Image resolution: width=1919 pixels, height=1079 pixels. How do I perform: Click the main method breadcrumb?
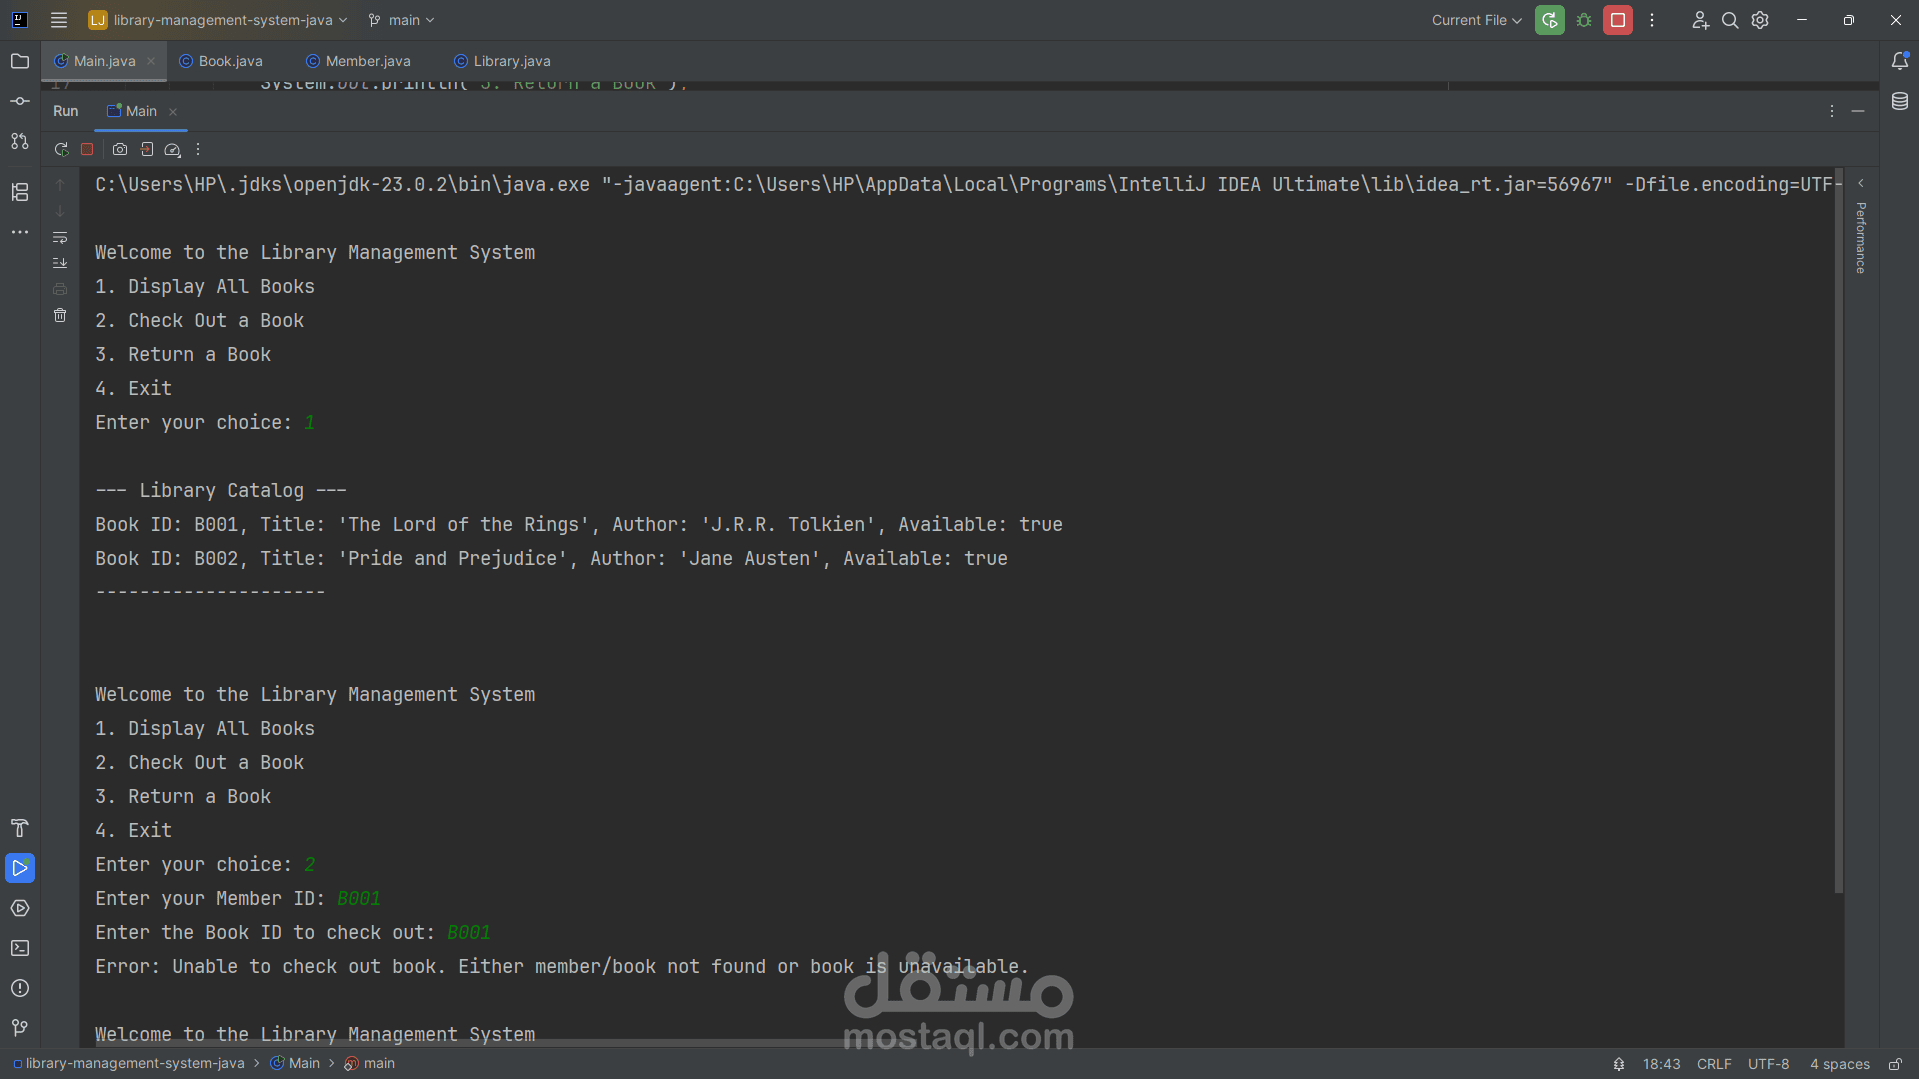pyautogui.click(x=370, y=1063)
